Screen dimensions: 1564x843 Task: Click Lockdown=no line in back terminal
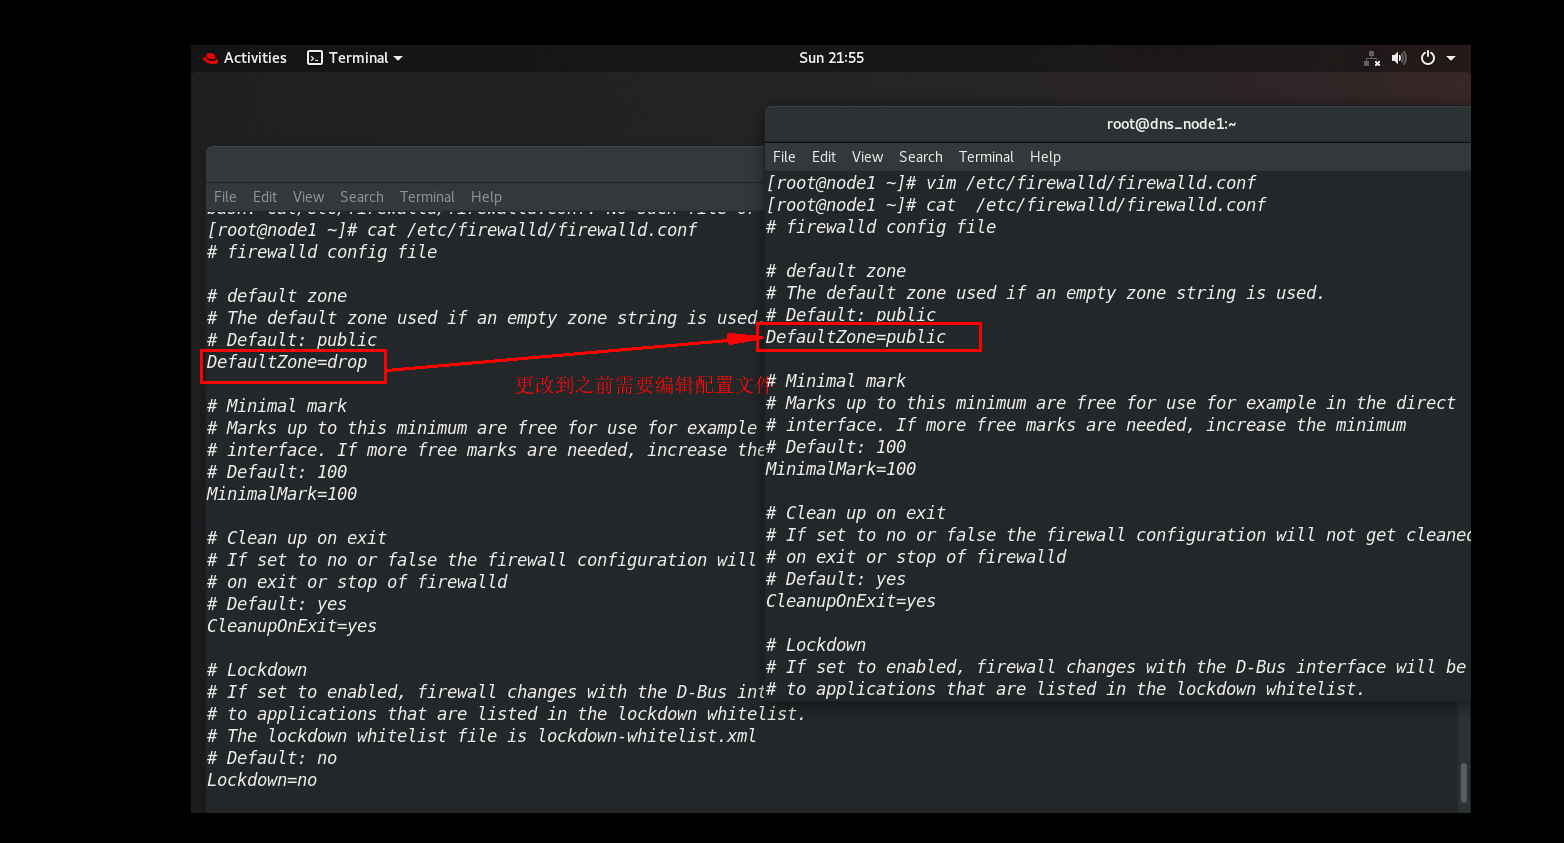click(262, 780)
